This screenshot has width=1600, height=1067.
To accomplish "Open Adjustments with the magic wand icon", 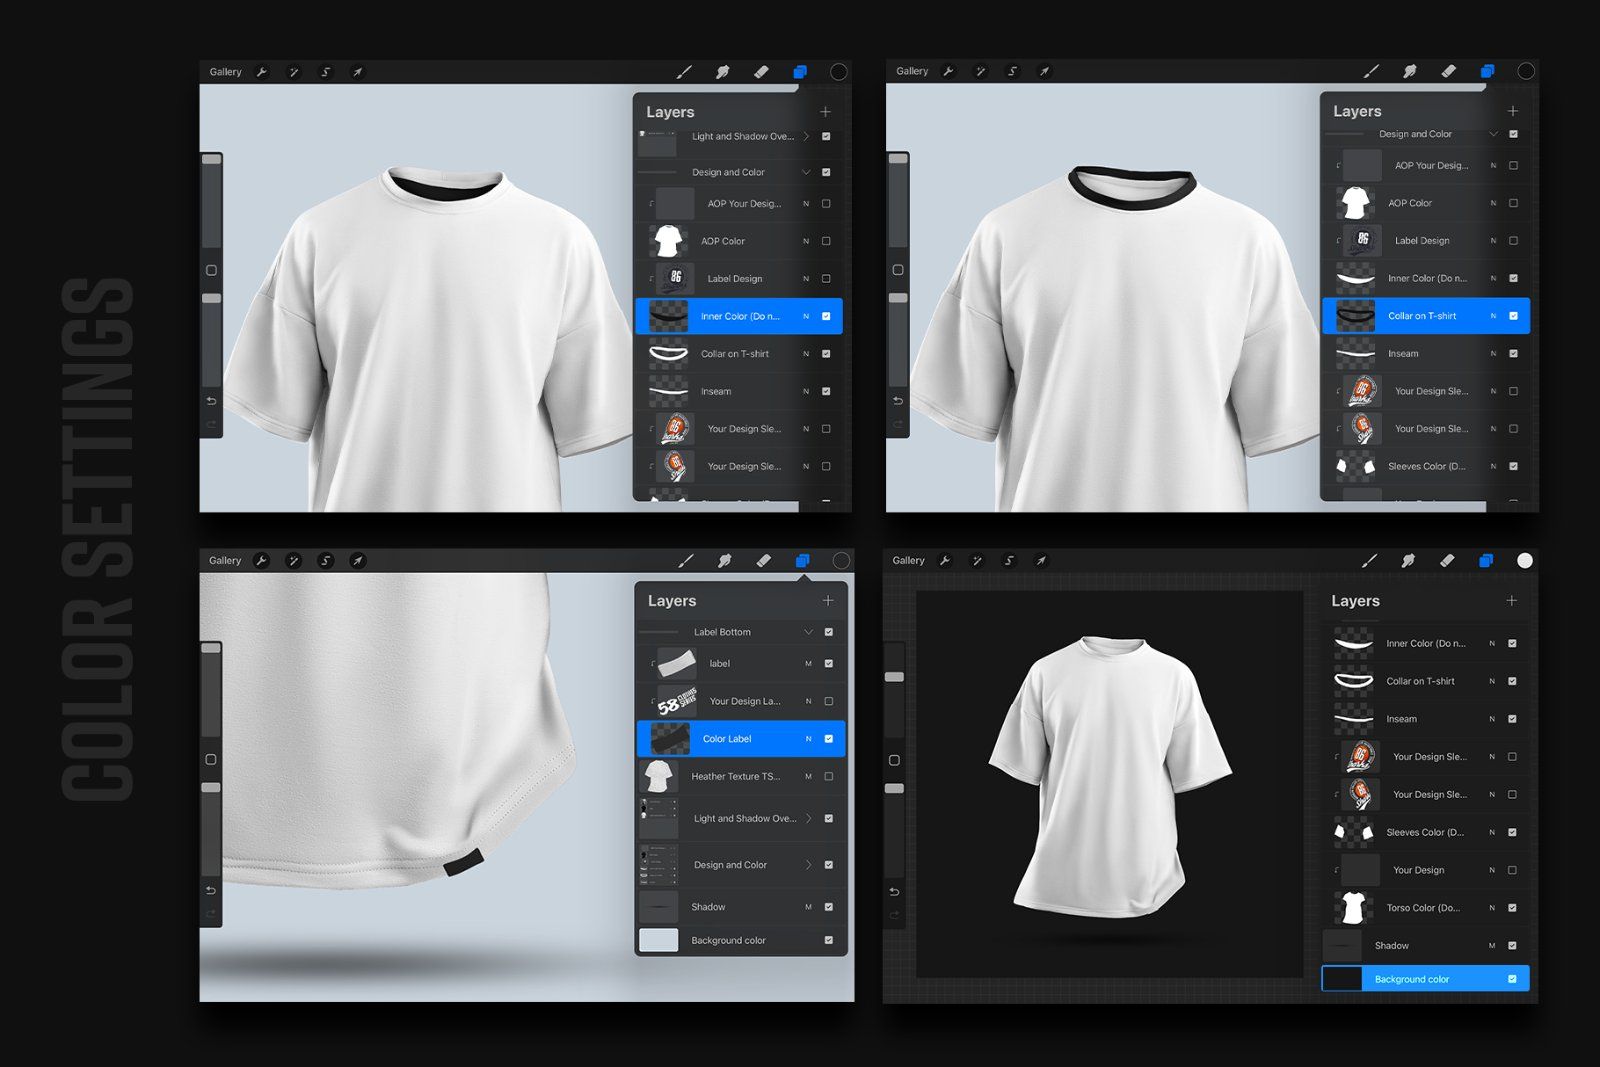I will click(293, 71).
